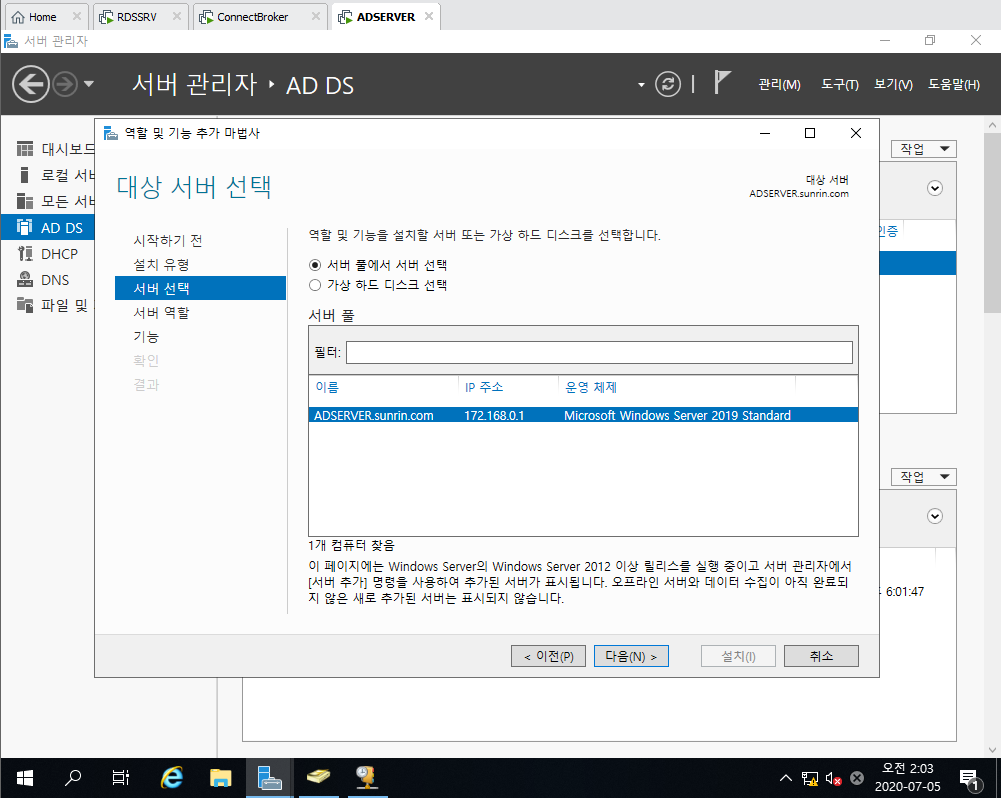Open the lower Tasks dropdown
This screenshot has width=1001, height=798.
coord(923,477)
